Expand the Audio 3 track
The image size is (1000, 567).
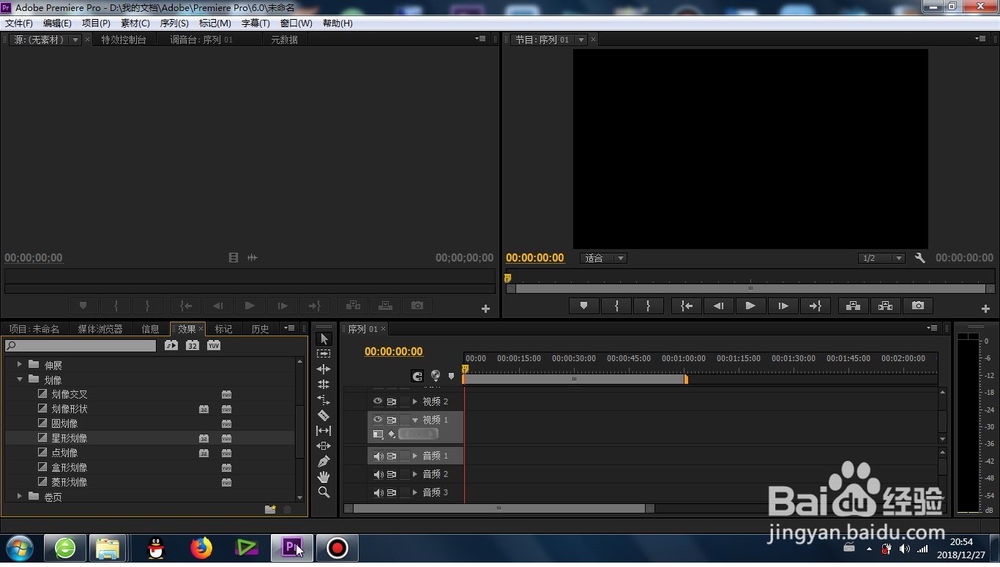pos(415,493)
